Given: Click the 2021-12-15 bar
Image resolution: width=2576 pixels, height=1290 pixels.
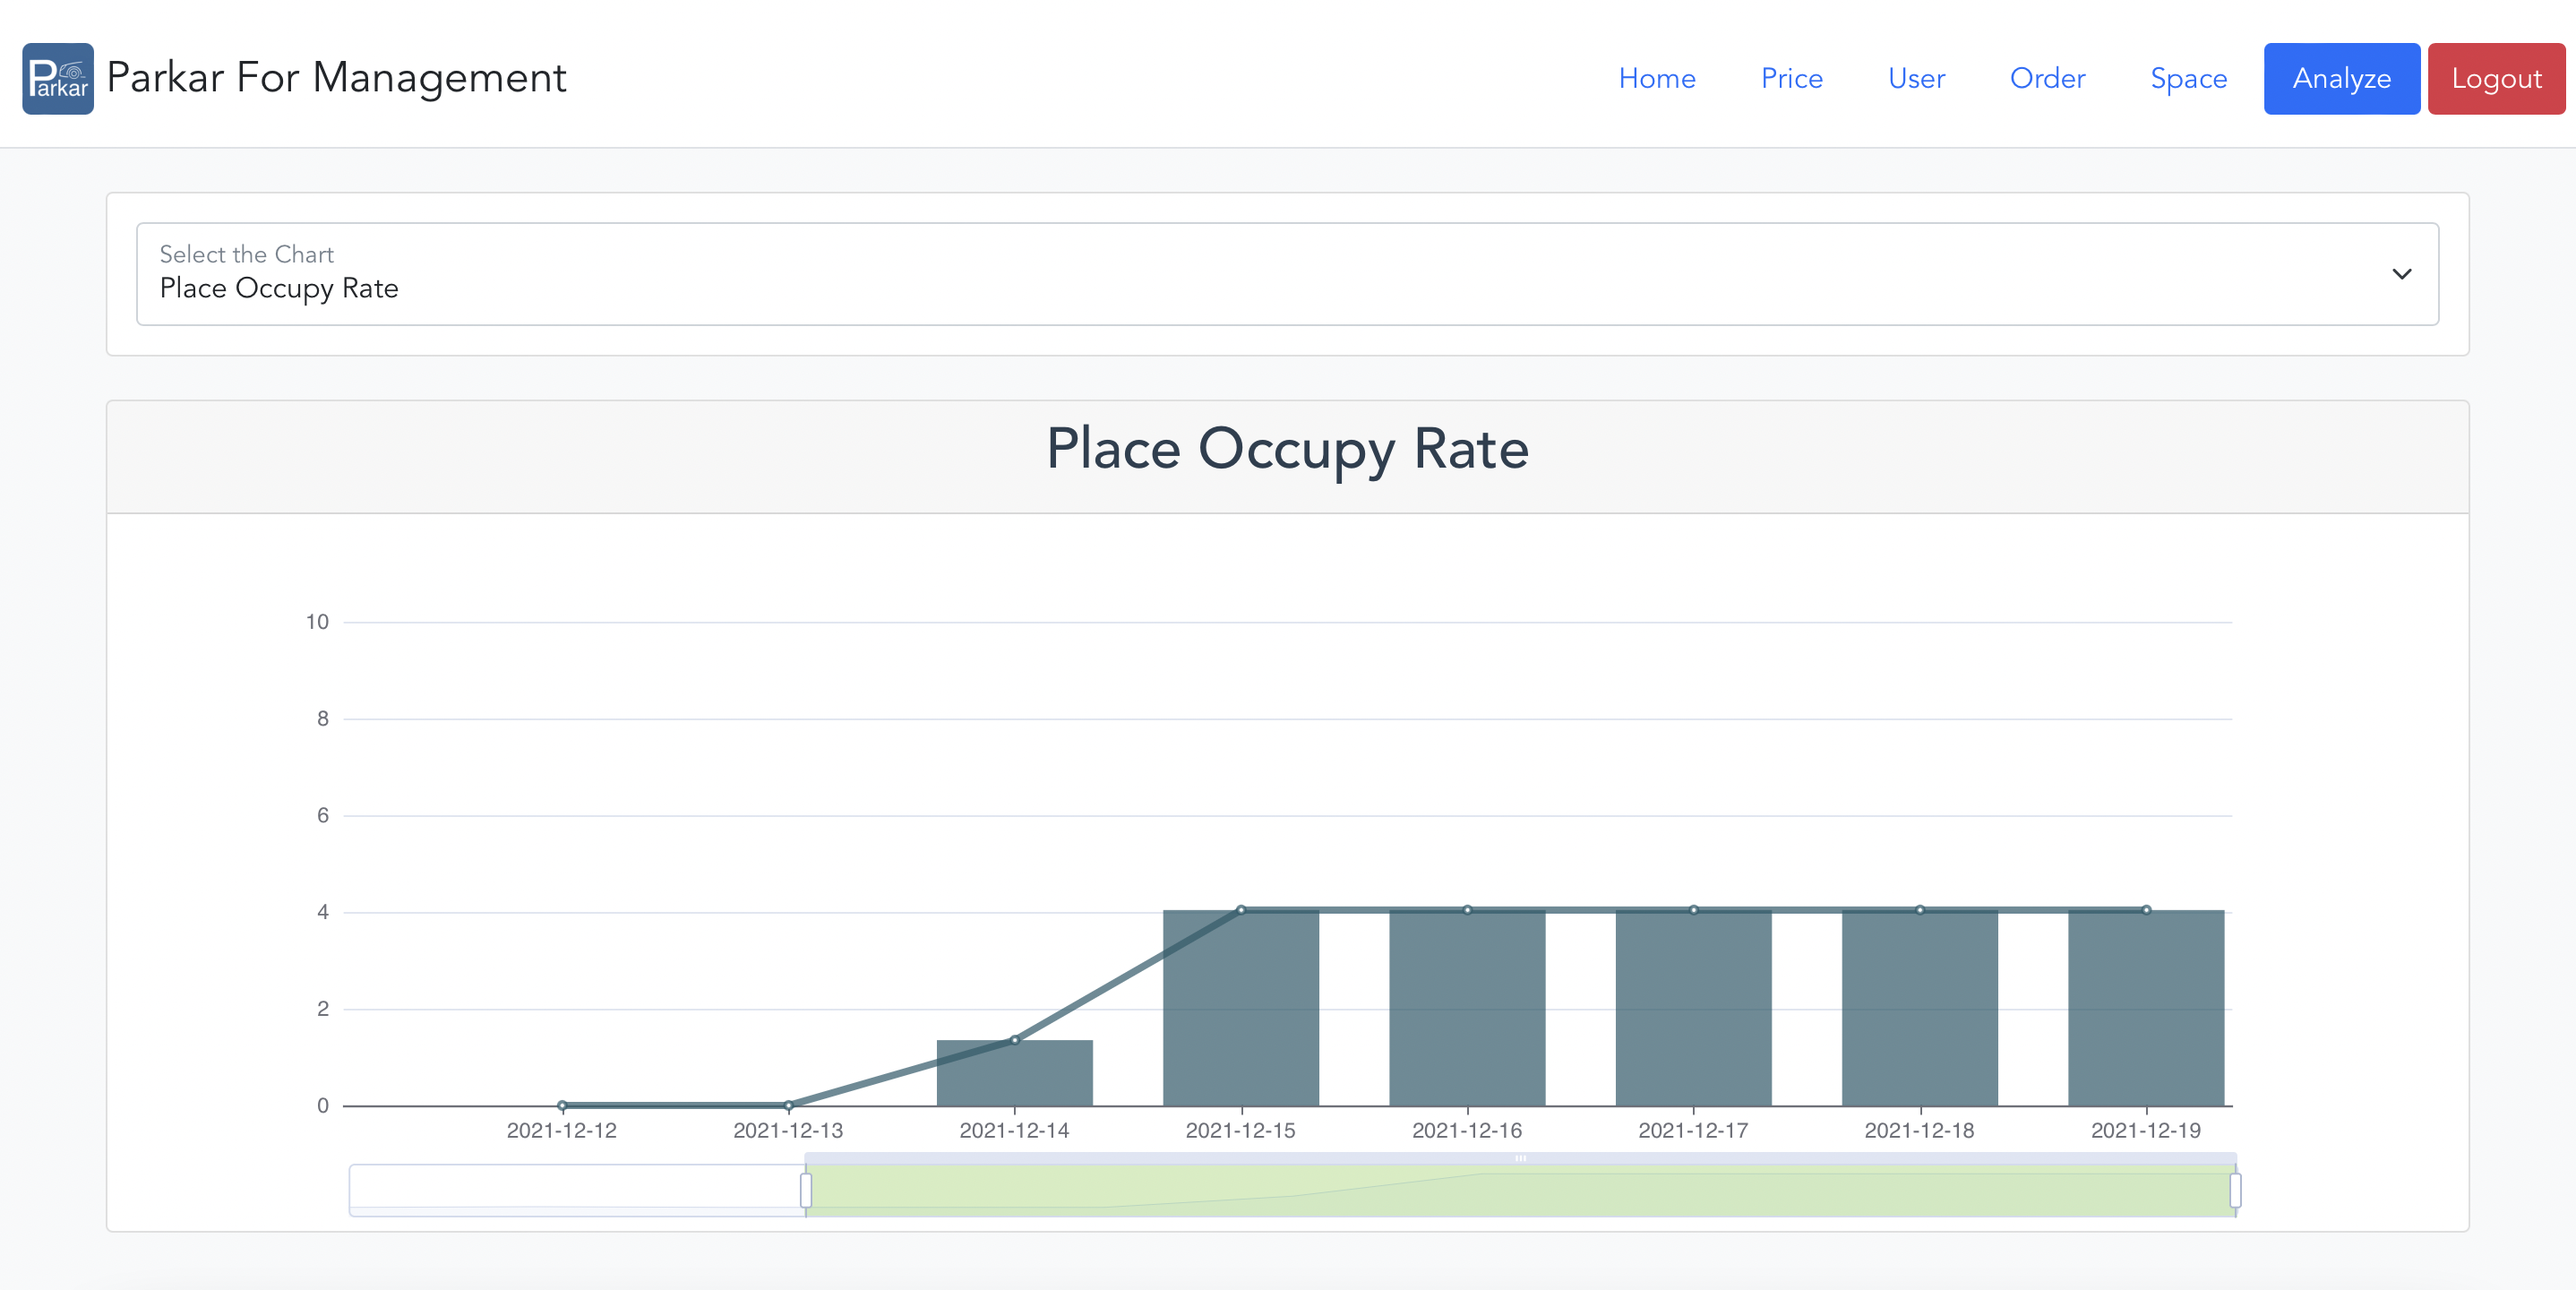Looking at the screenshot, I should pos(1240,1010).
